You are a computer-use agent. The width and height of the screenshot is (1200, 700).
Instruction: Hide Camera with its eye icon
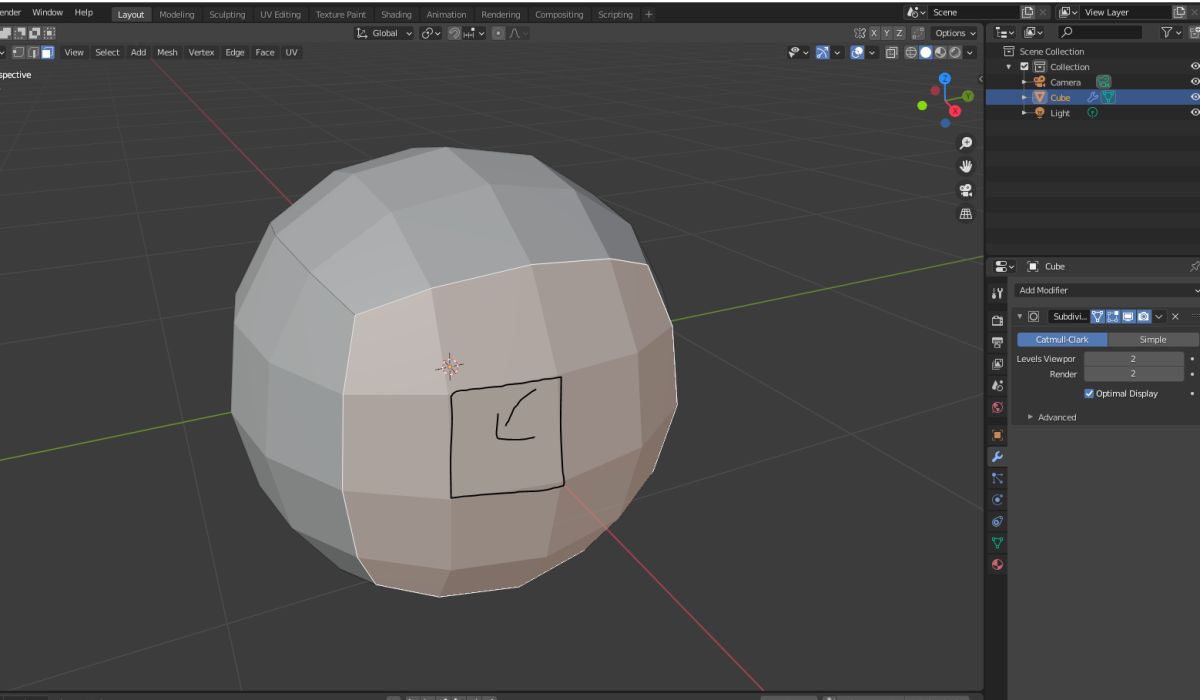(1194, 82)
